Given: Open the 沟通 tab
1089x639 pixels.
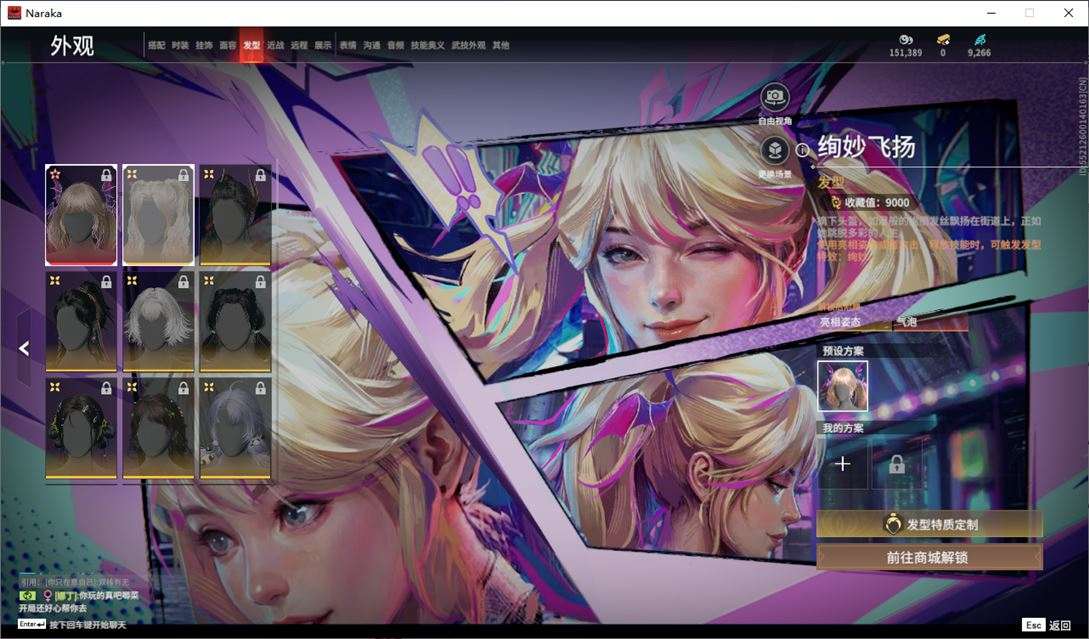Looking at the screenshot, I should pyautogui.click(x=372, y=45).
